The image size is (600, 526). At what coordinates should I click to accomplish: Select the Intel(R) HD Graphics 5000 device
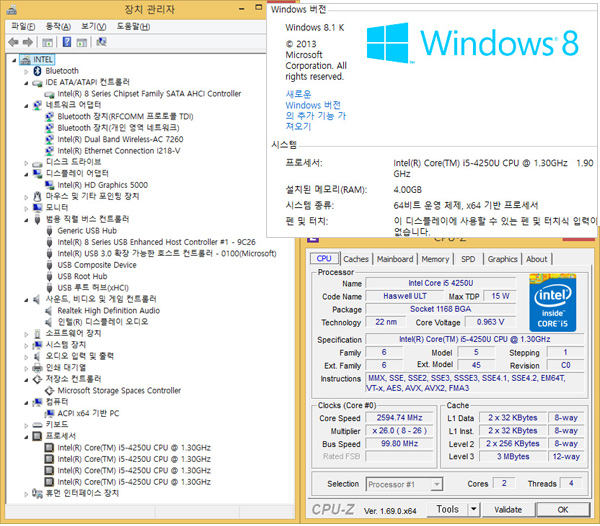(102, 184)
